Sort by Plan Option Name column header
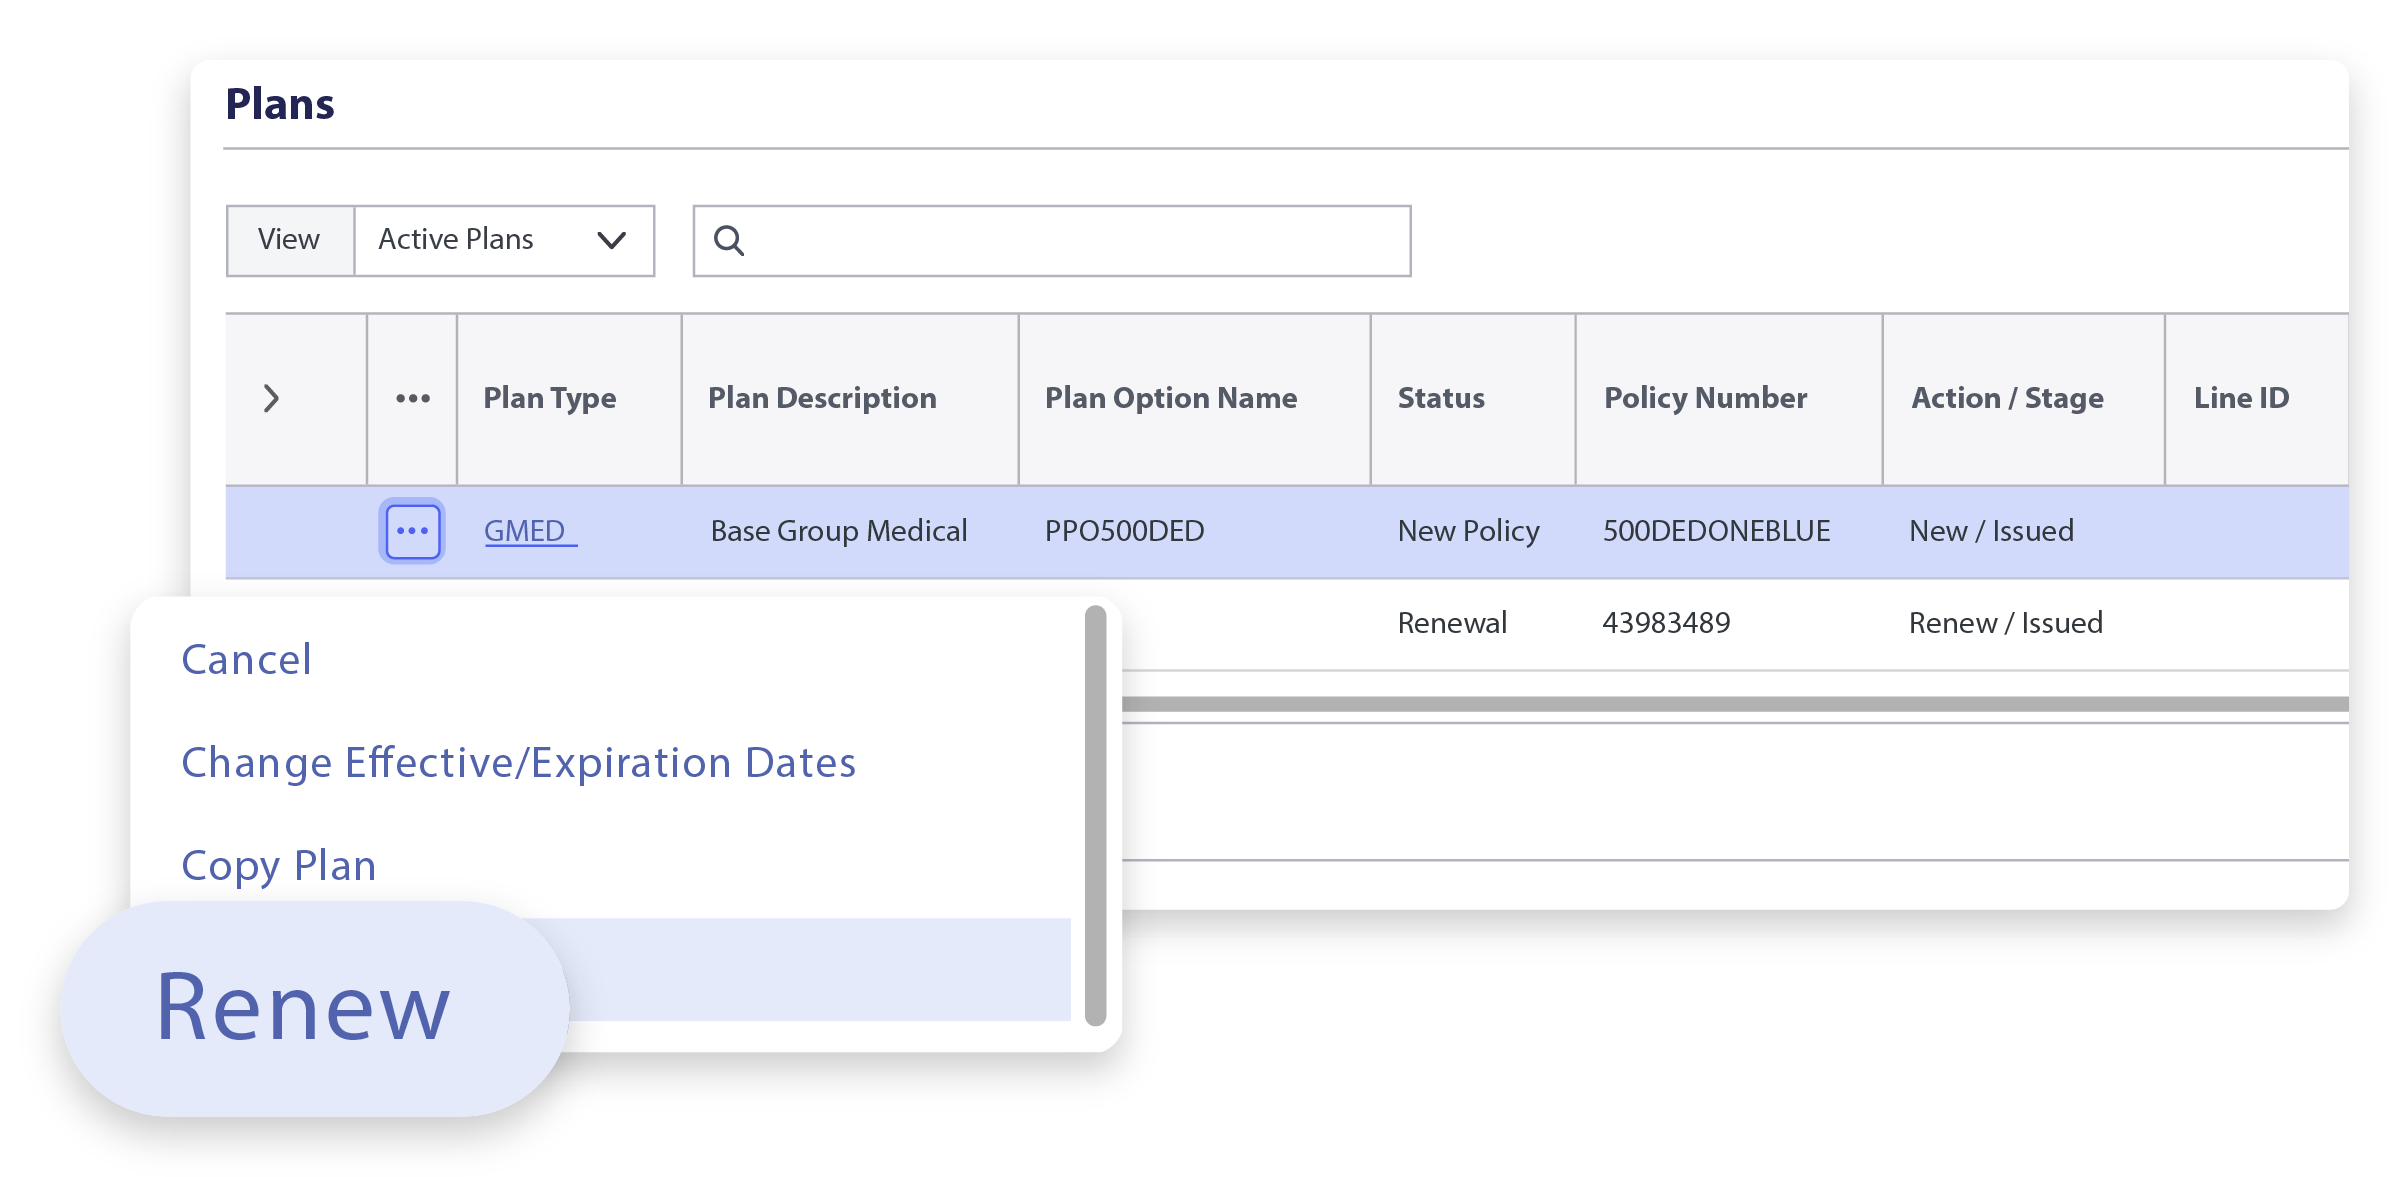Image resolution: width=2393 pixels, height=1177 pixels. click(x=1171, y=398)
